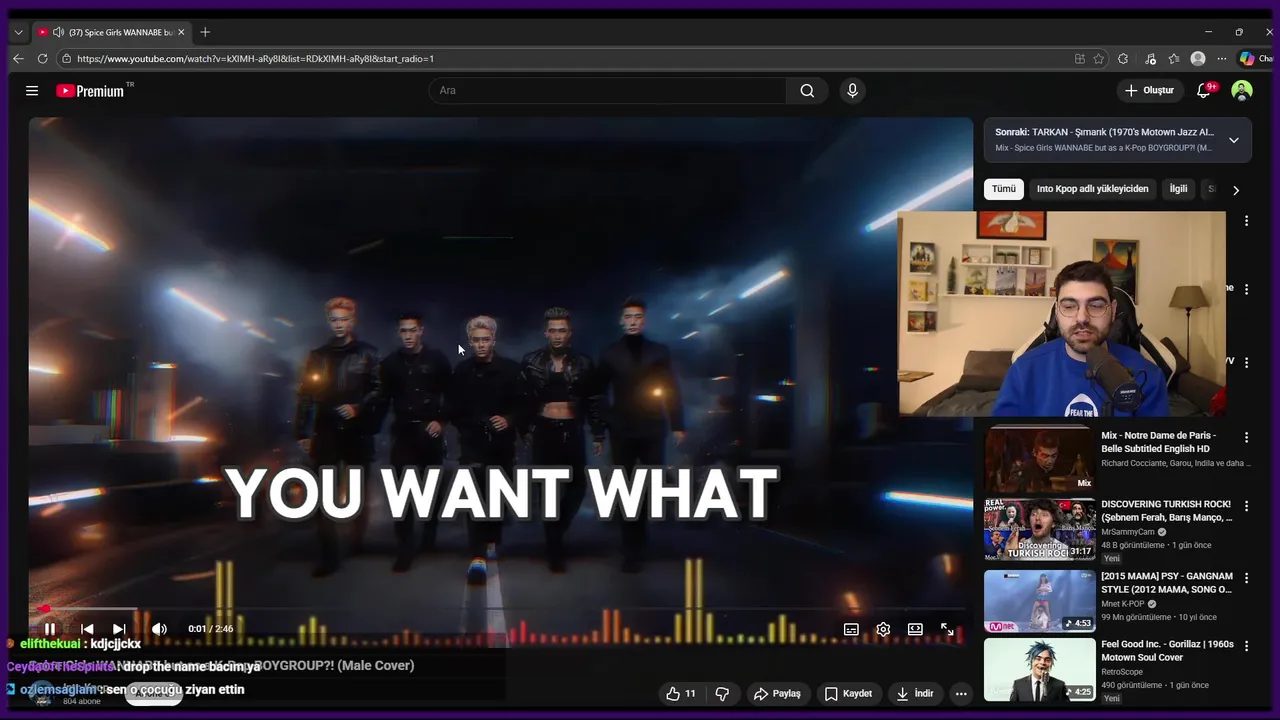Open options for Feel Good Inc. video

coord(1246,646)
